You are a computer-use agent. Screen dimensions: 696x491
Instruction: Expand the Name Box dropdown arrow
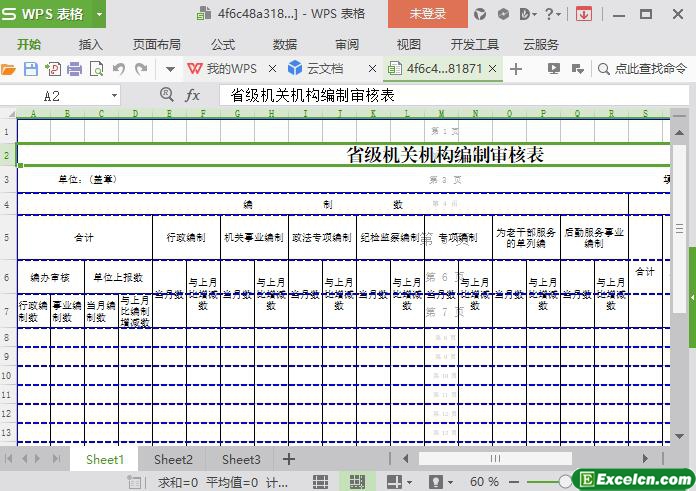point(114,95)
